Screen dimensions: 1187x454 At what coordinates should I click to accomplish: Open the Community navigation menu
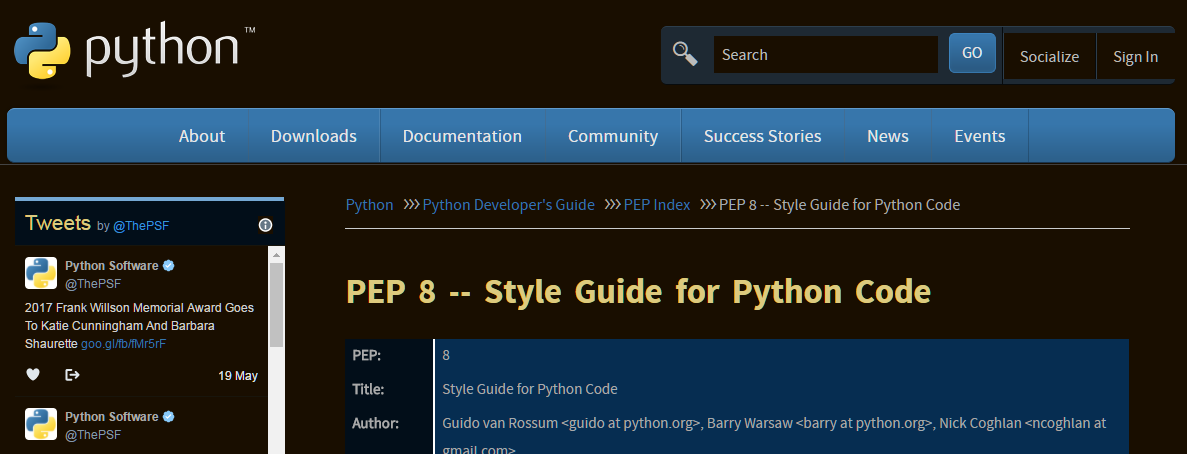613,136
